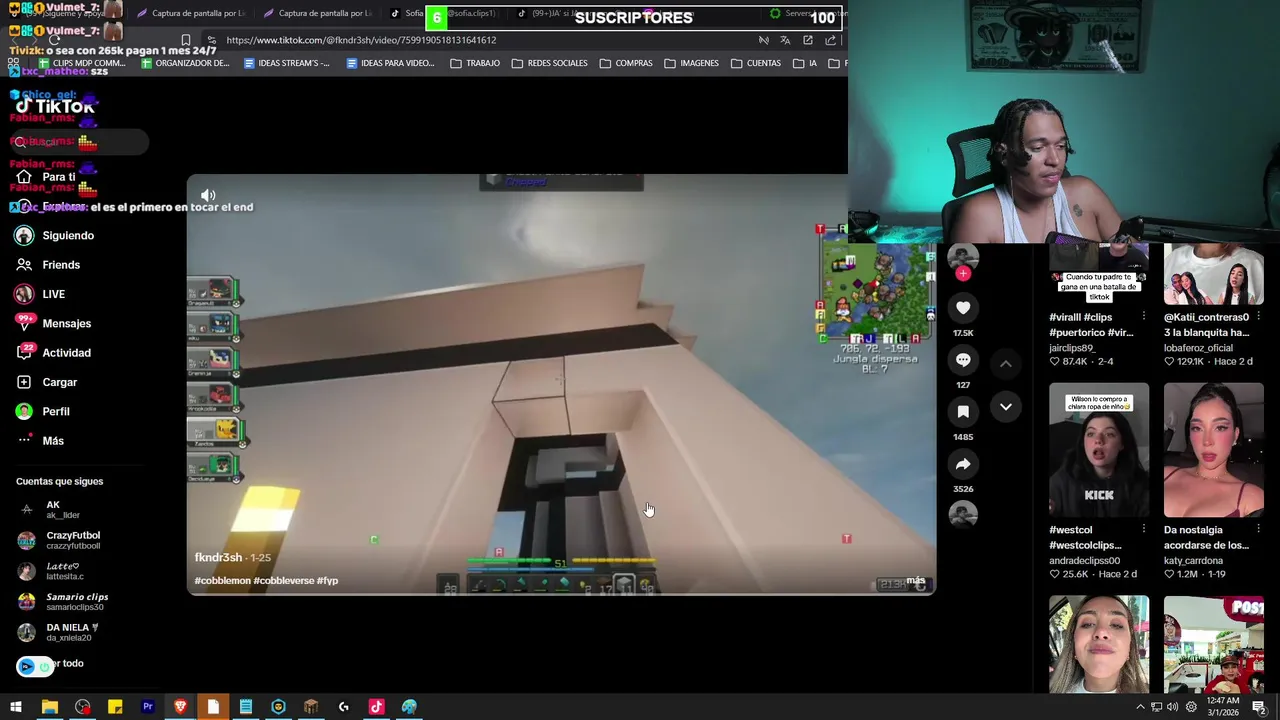Open the '#westcol' Kick video thumbnail
This screenshot has height=720, width=1280.
coord(1099,450)
